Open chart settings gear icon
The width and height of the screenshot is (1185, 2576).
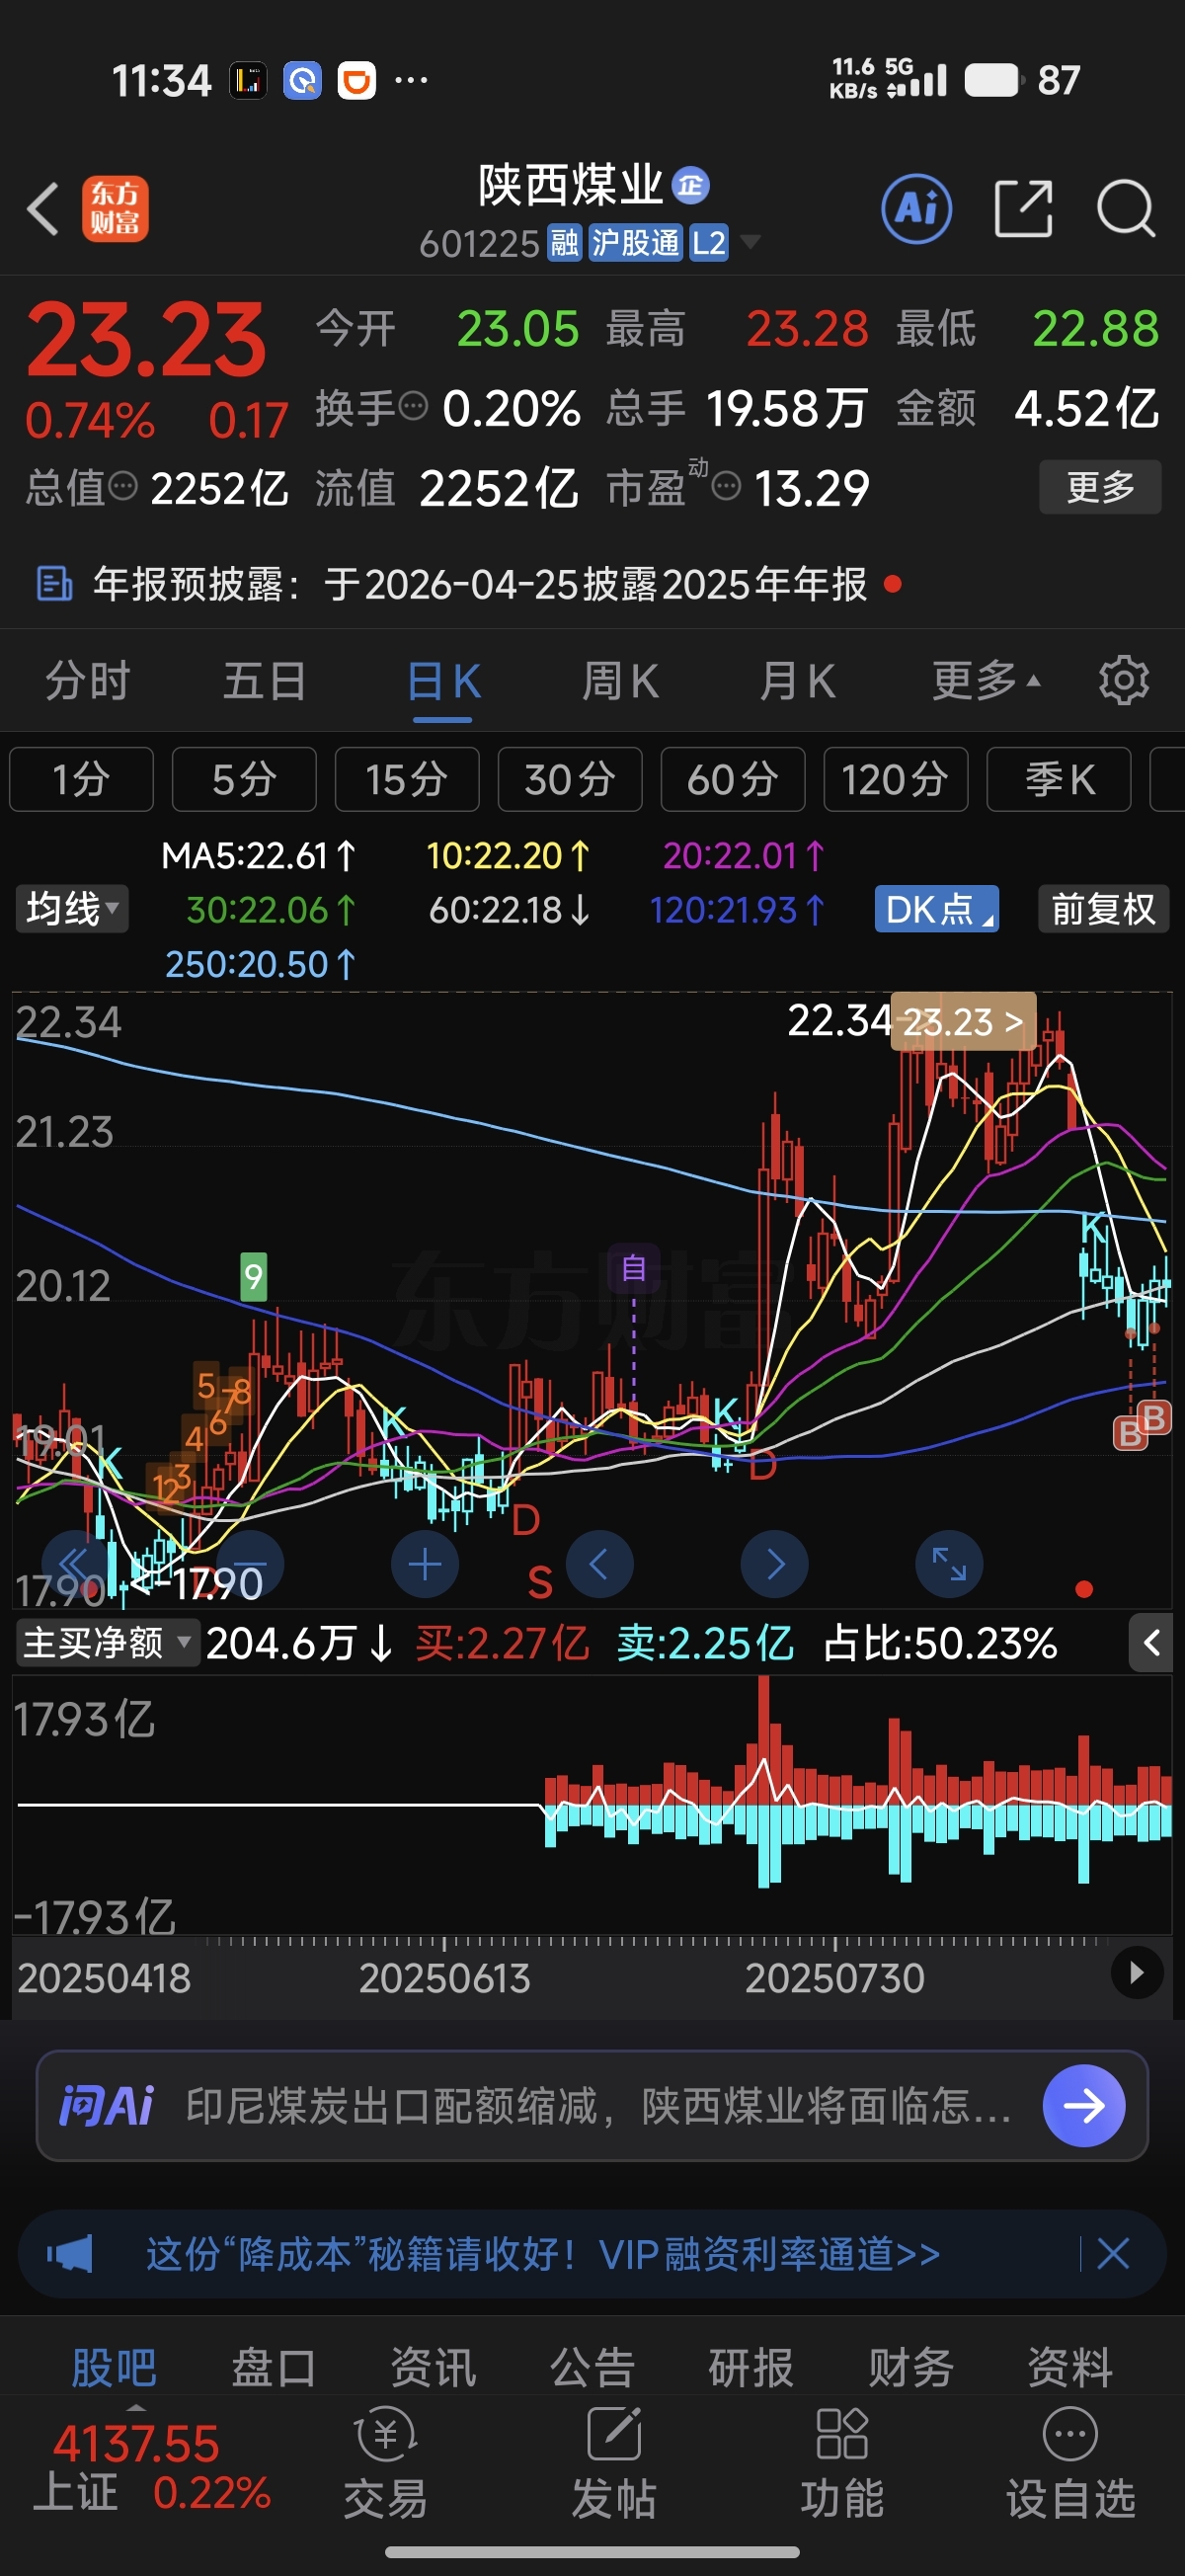1123,681
